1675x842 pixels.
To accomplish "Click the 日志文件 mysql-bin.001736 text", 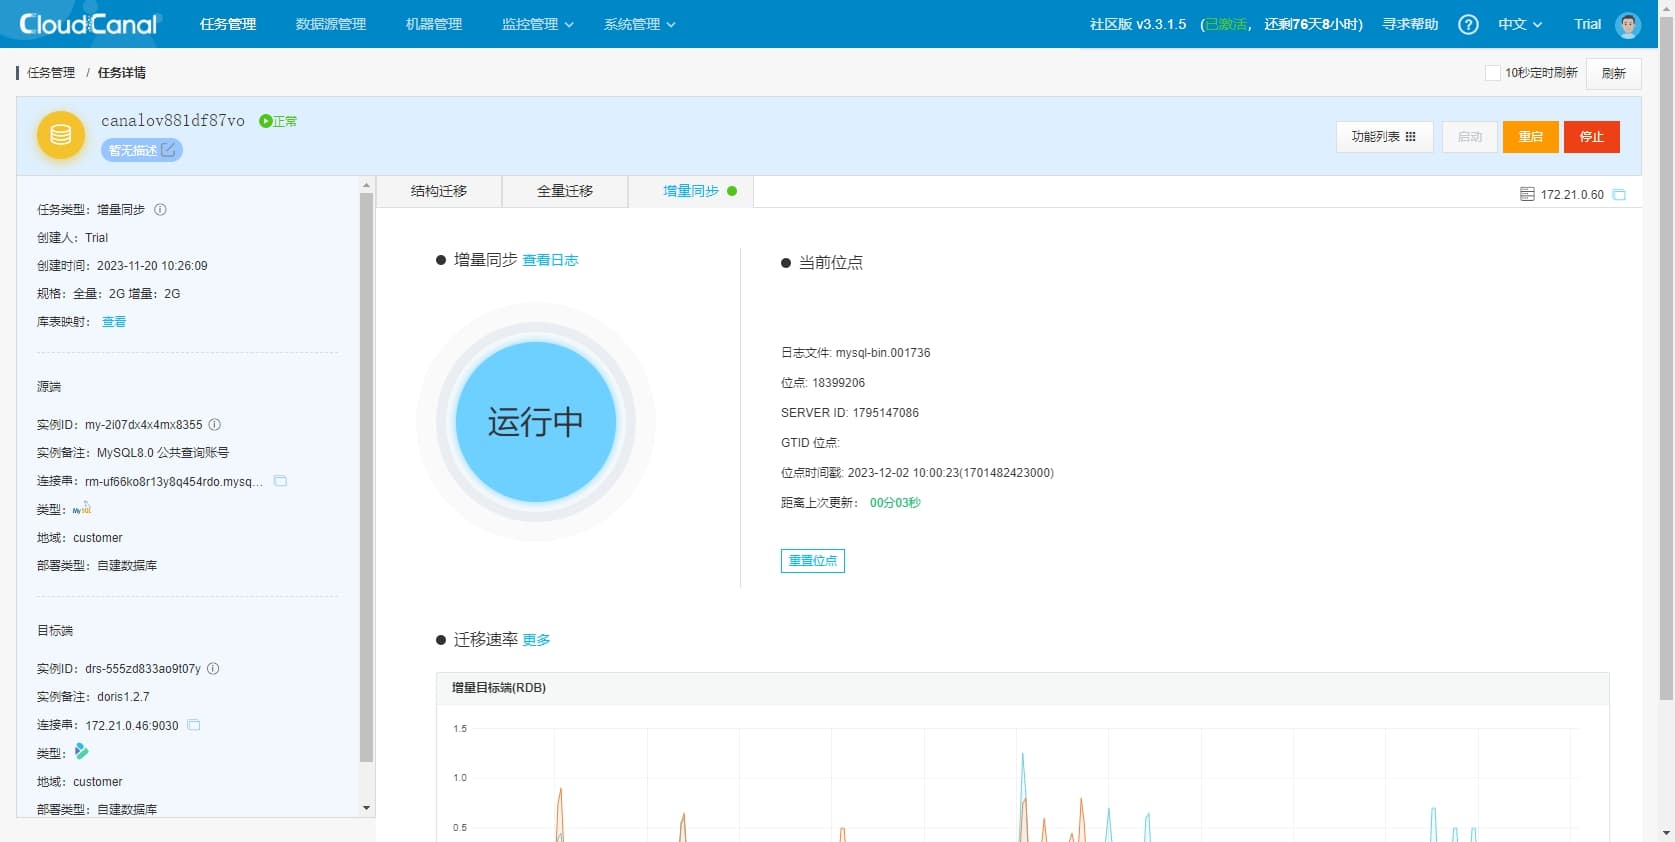I will tap(856, 353).
